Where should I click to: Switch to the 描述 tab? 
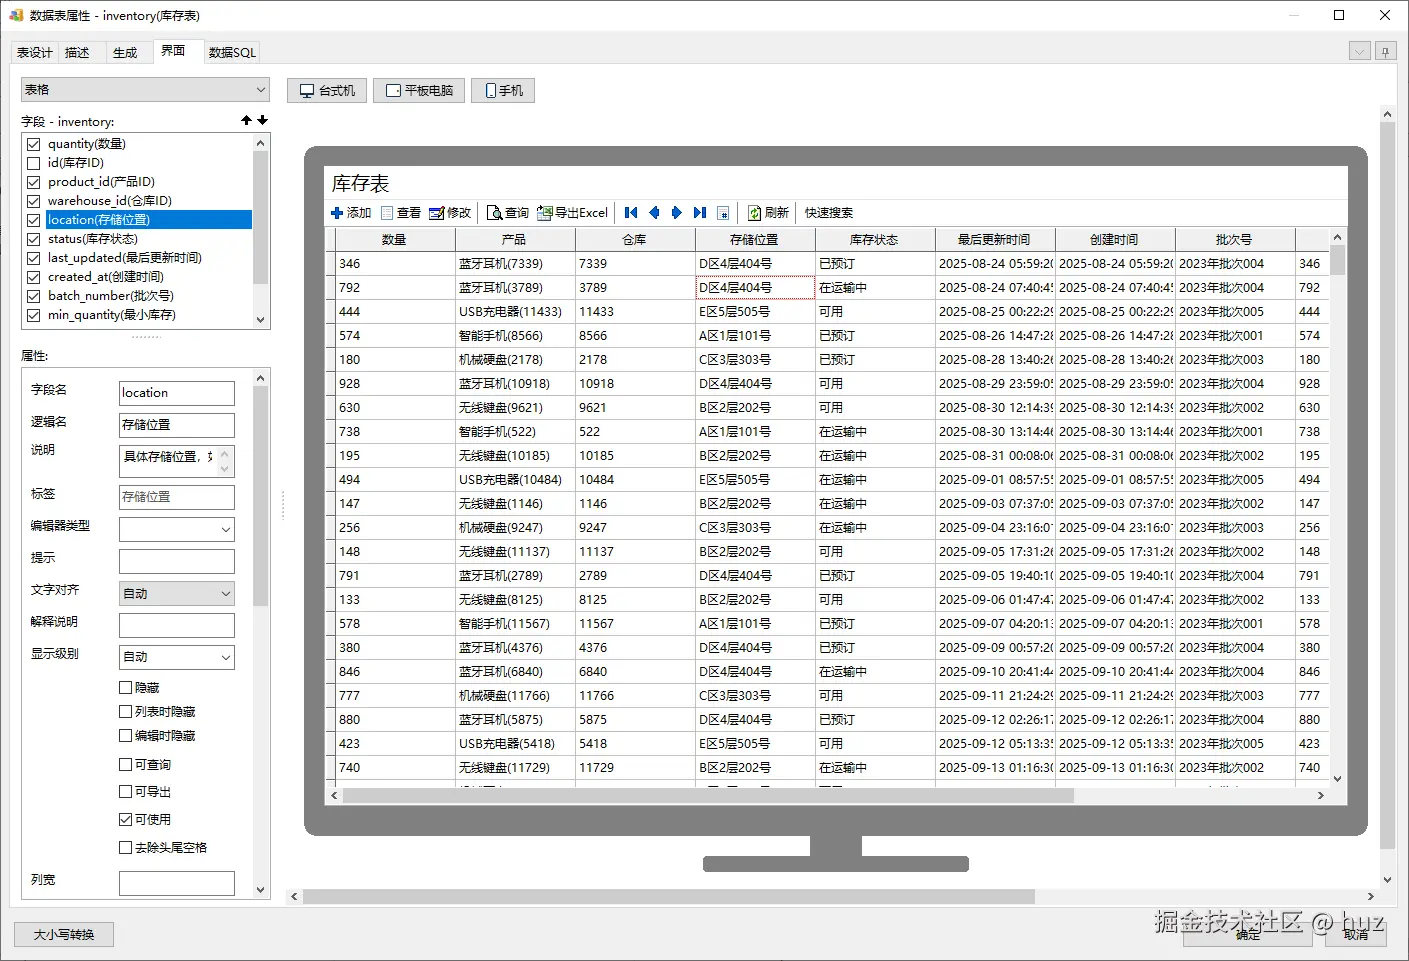(x=78, y=53)
